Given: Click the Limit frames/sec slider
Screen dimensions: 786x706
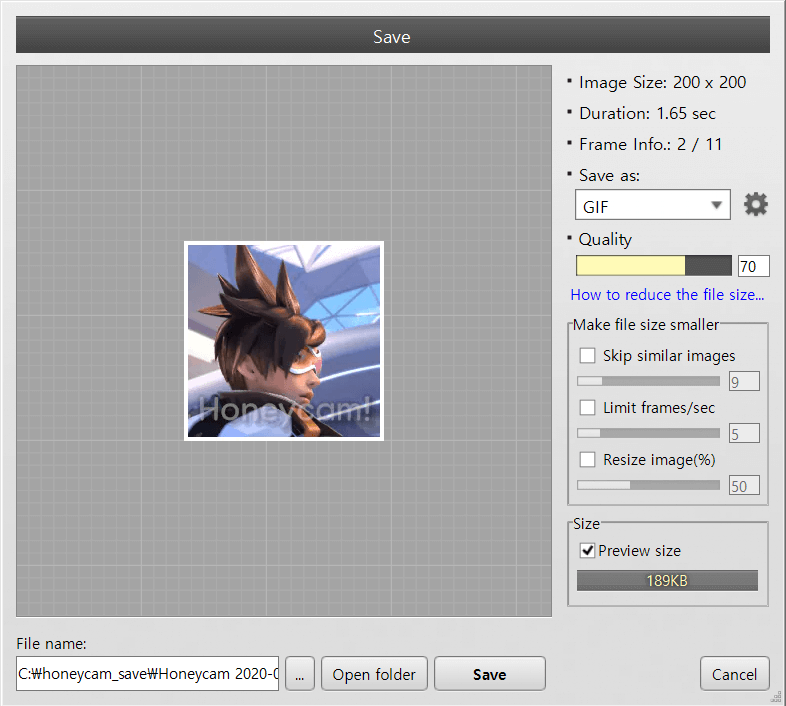Looking at the screenshot, I should [x=648, y=433].
